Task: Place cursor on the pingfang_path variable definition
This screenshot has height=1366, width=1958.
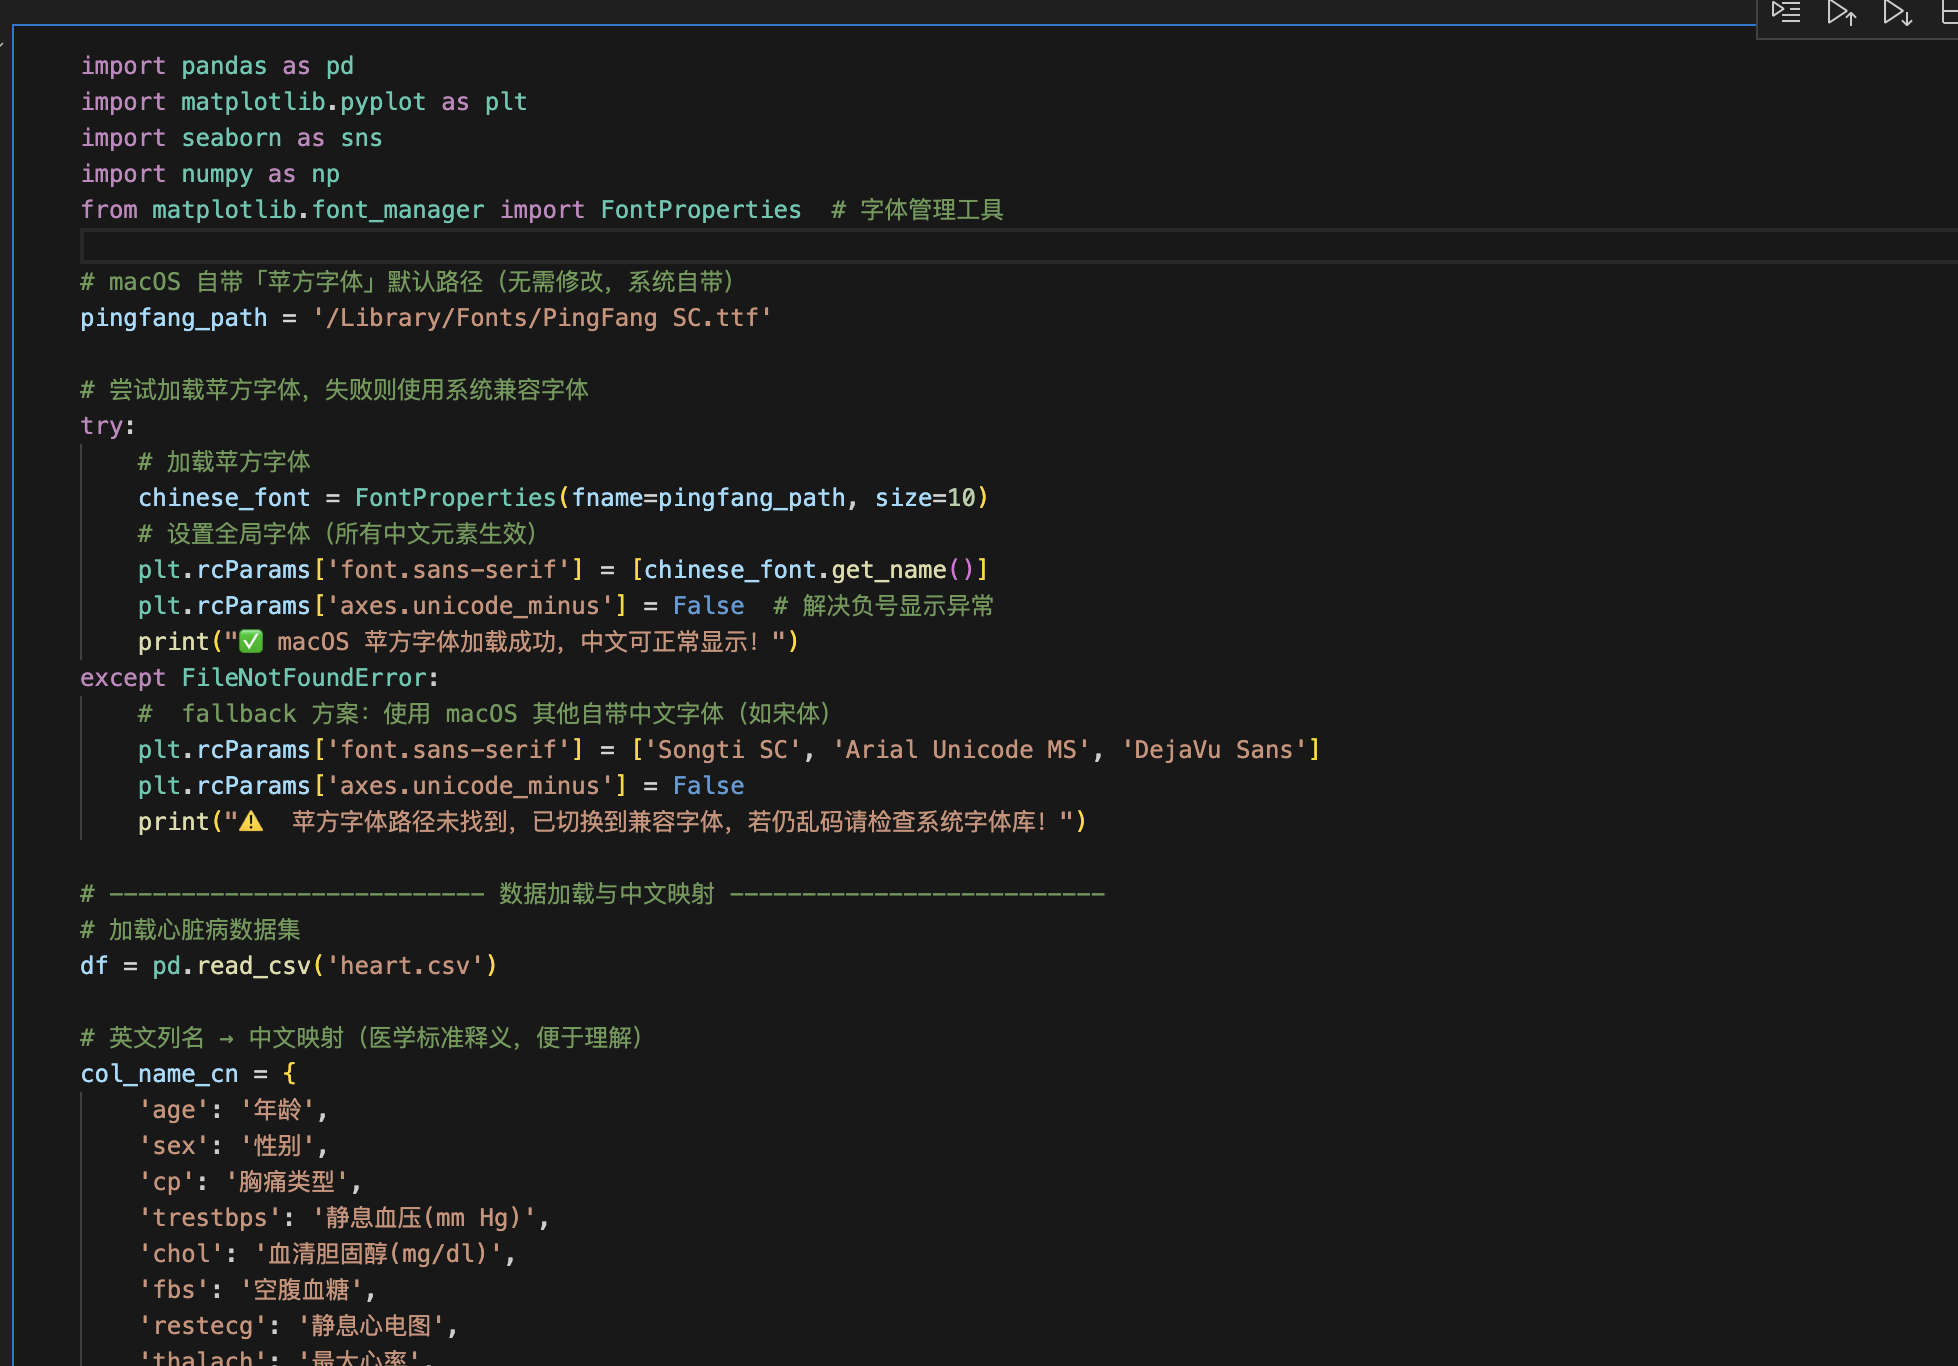Action: click(x=173, y=318)
